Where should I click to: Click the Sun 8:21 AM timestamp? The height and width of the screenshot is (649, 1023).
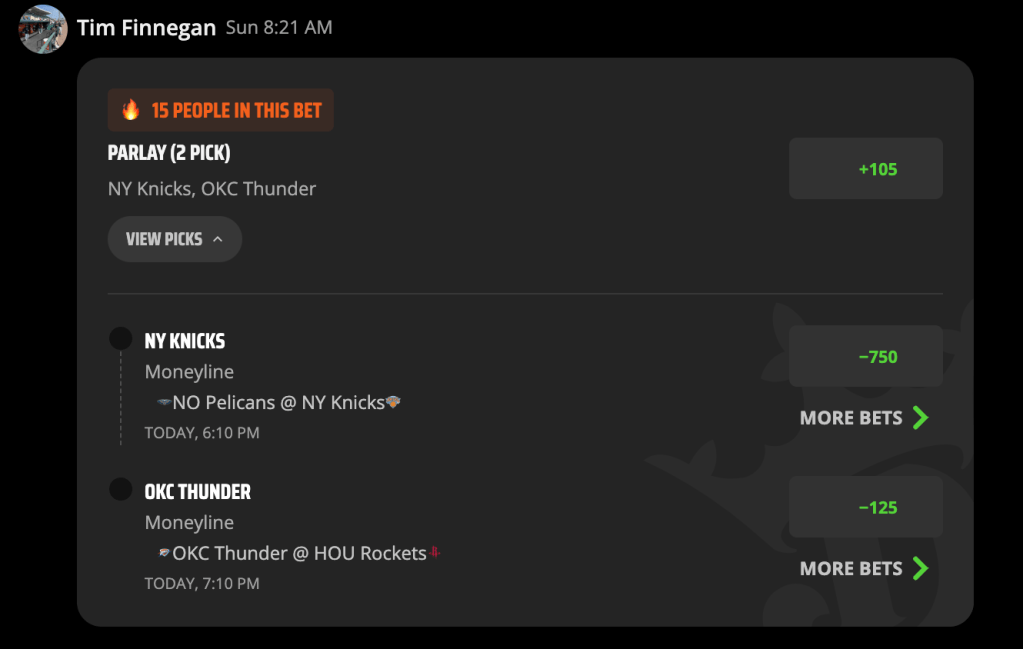click(279, 27)
